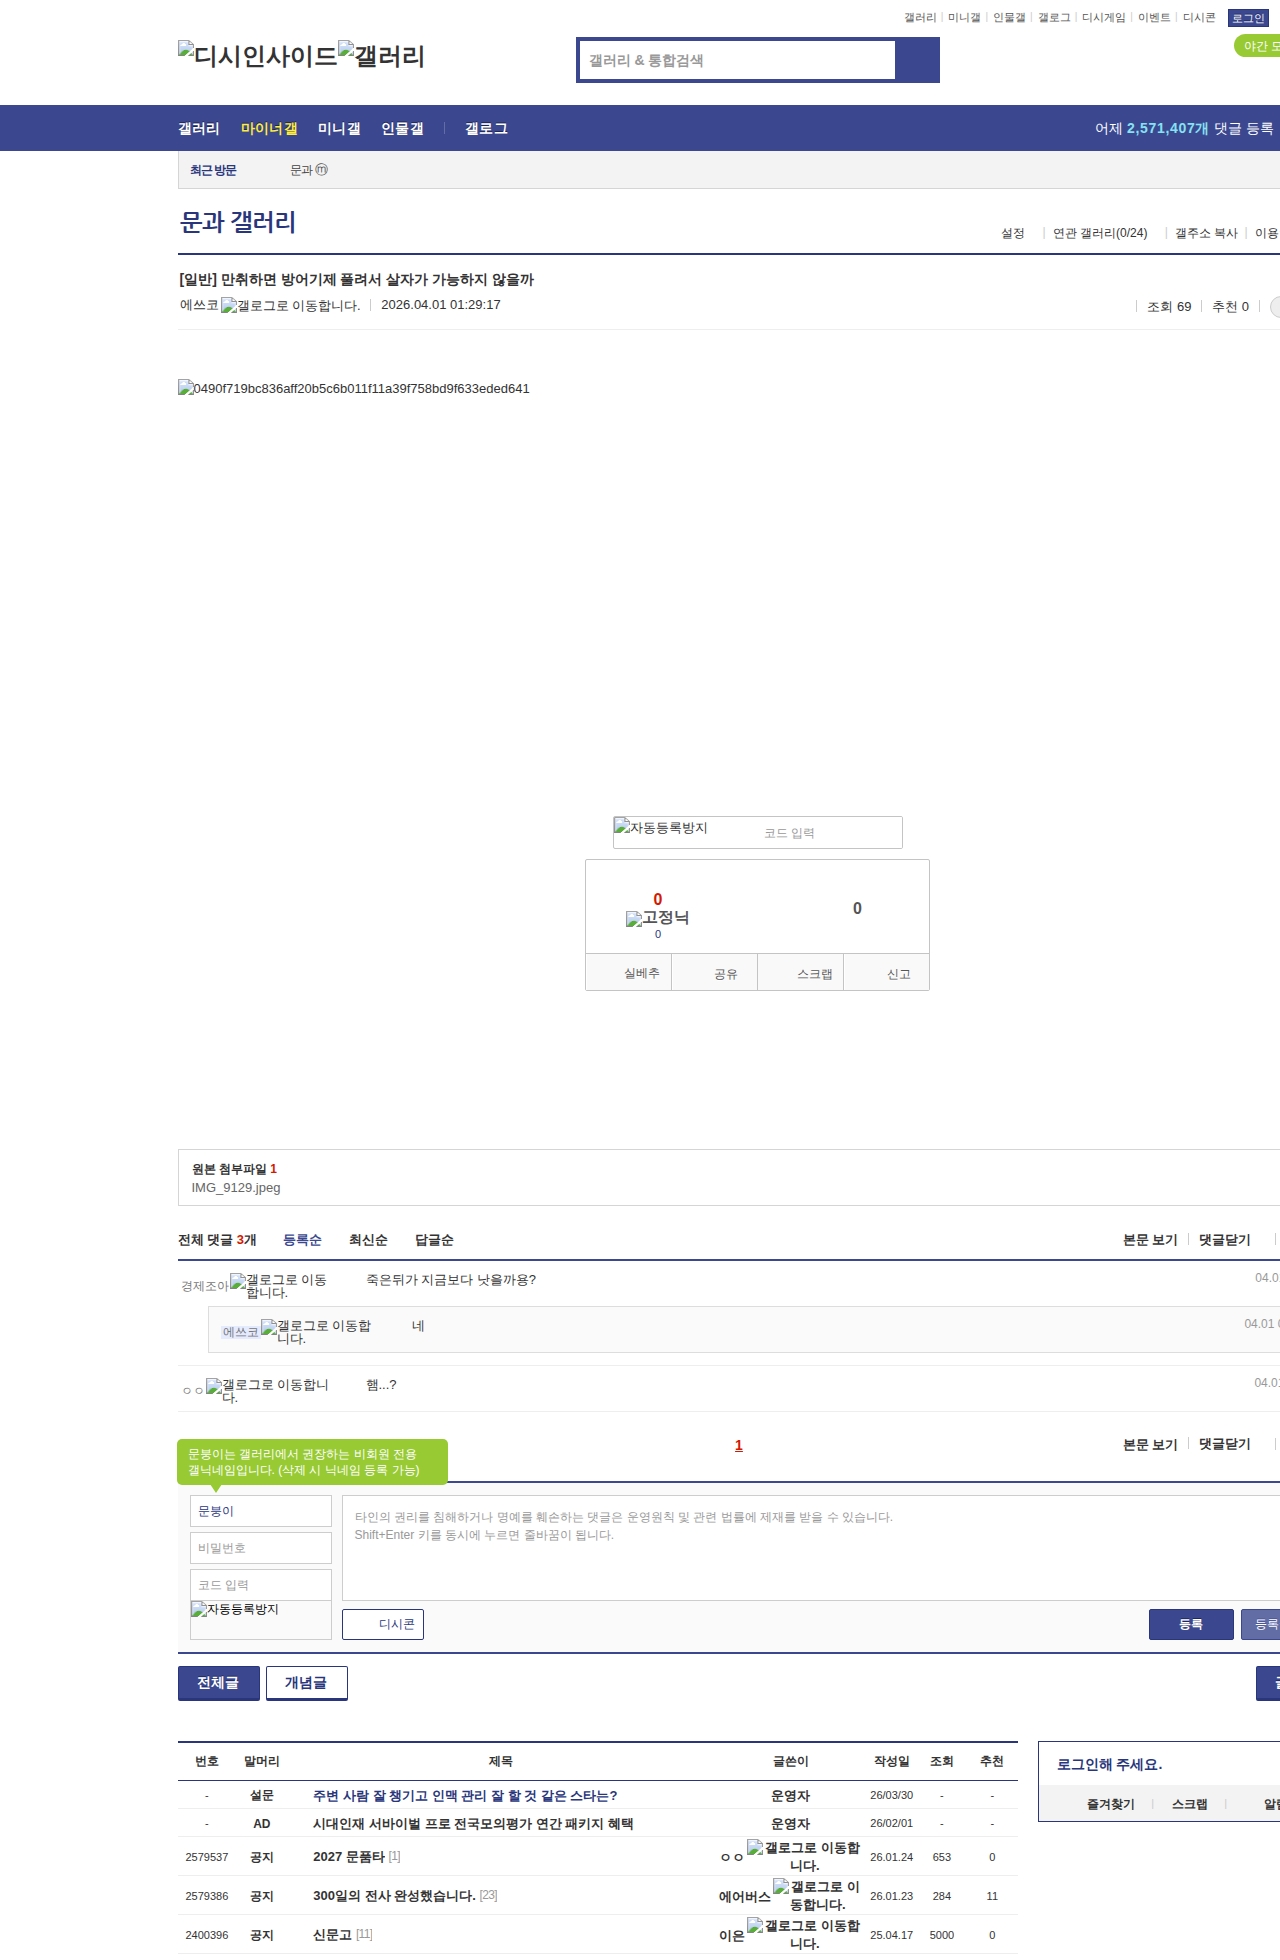Viewport: 1280px width, 1960px height.
Task: Click comment text 죽은뒤가 지금보다 낫을까용?
Action: pyautogui.click(x=451, y=1280)
